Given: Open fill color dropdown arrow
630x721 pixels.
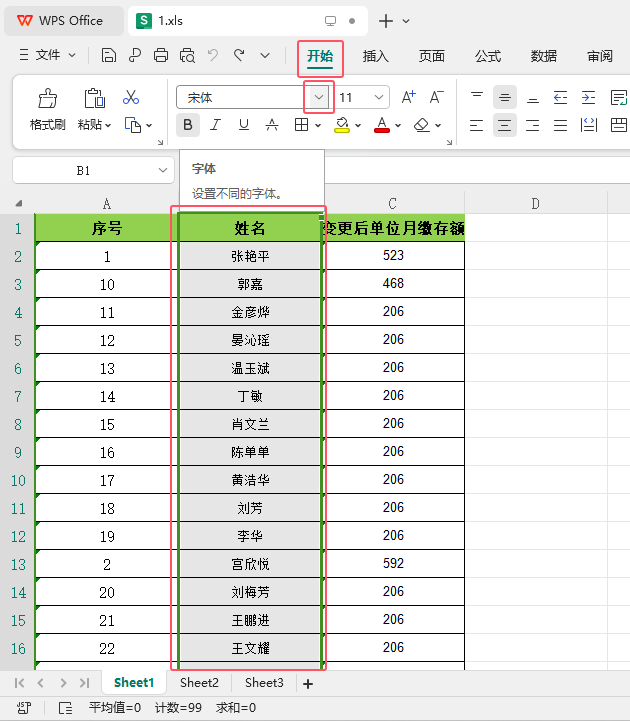Looking at the screenshot, I should click(358, 125).
